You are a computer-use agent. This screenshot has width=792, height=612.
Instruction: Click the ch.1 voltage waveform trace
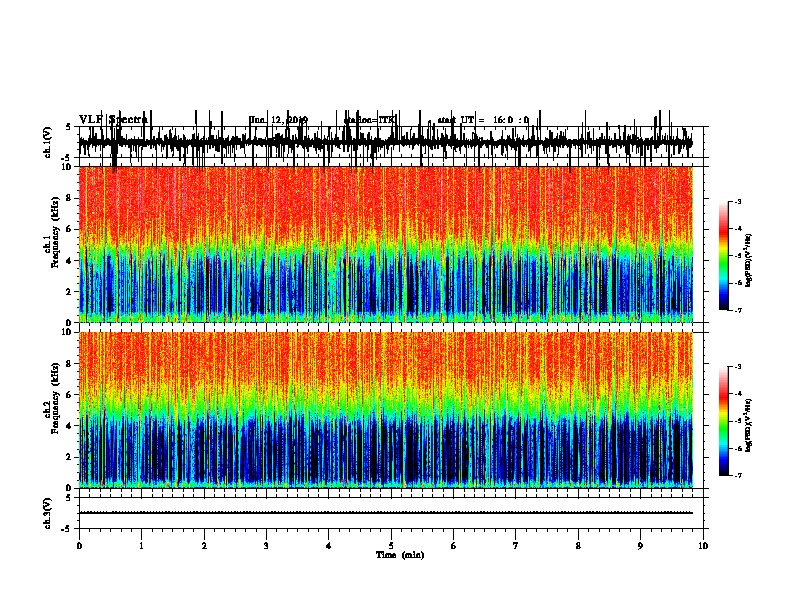click(386, 142)
